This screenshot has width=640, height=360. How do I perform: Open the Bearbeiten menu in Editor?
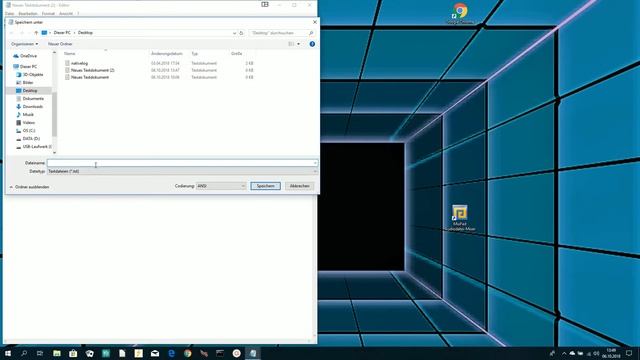28,14
